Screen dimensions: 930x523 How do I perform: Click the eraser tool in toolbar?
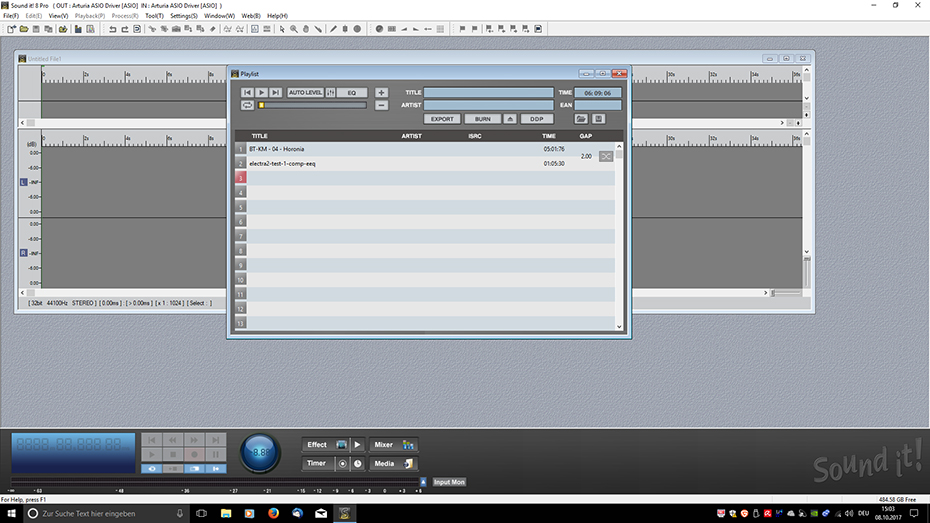click(x=212, y=28)
